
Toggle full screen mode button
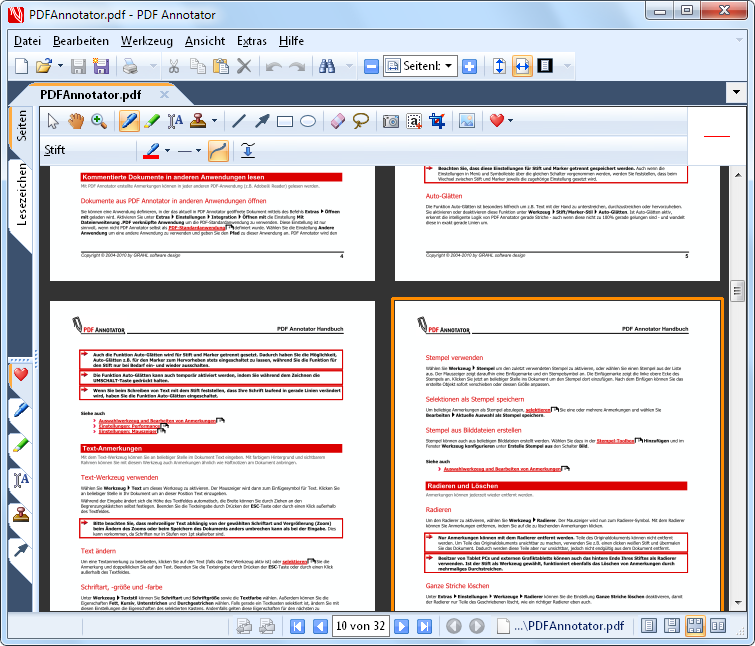click(x=545, y=66)
